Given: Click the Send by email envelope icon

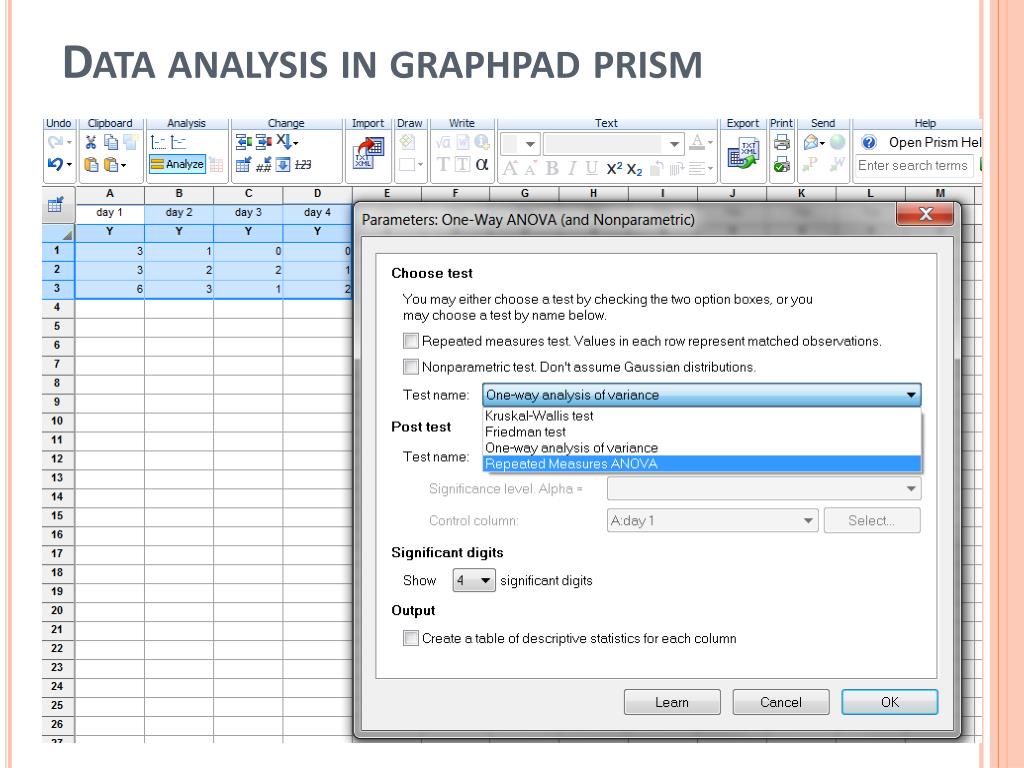Looking at the screenshot, I should 811,142.
